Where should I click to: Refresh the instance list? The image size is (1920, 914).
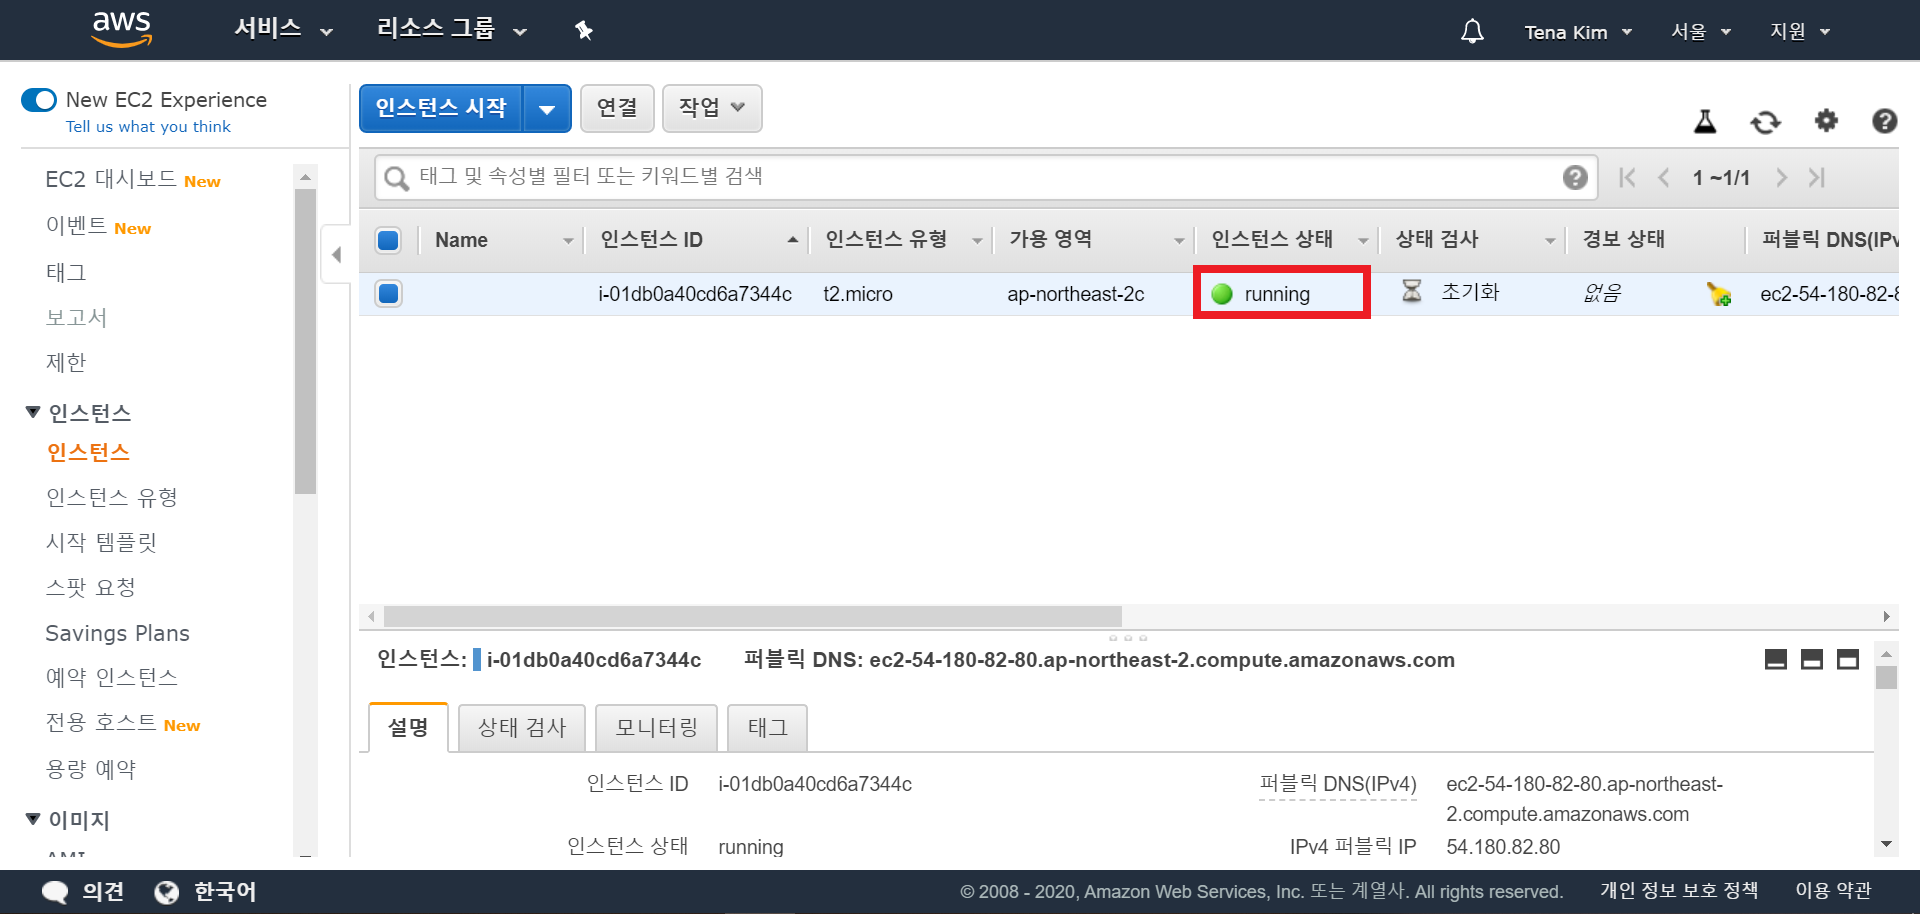coord(1765,122)
